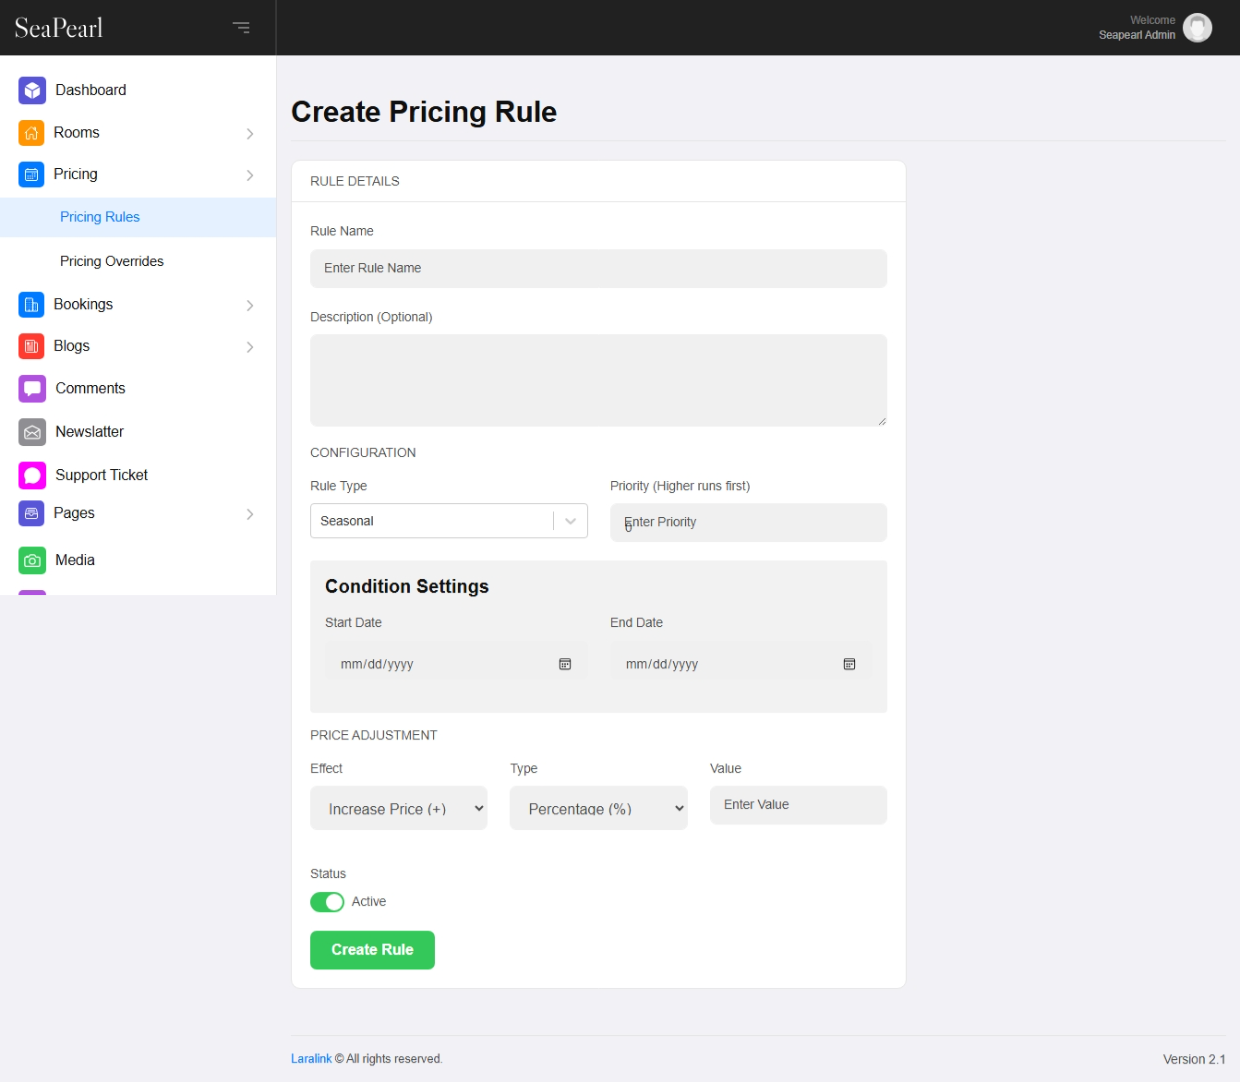Viewport: 1240px width, 1082px height.
Task: Click the orange Rooms house icon
Action: click(x=31, y=133)
